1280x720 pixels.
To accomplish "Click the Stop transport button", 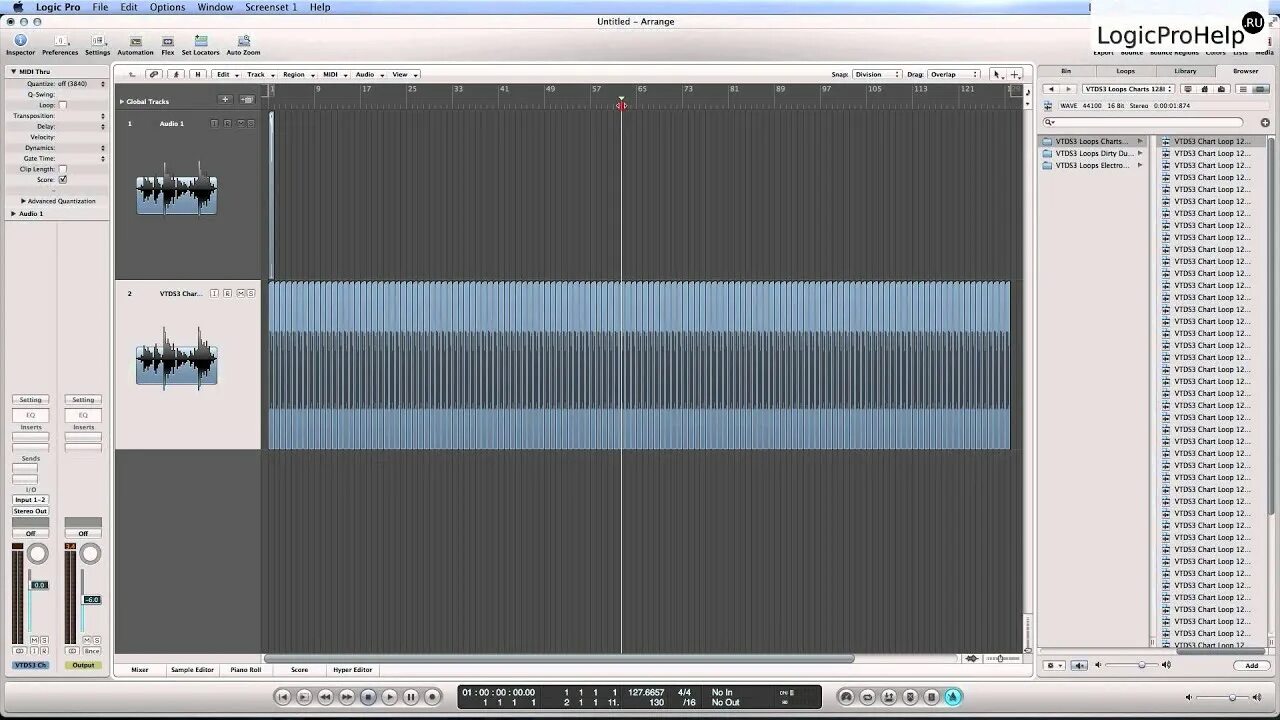I will 368,697.
